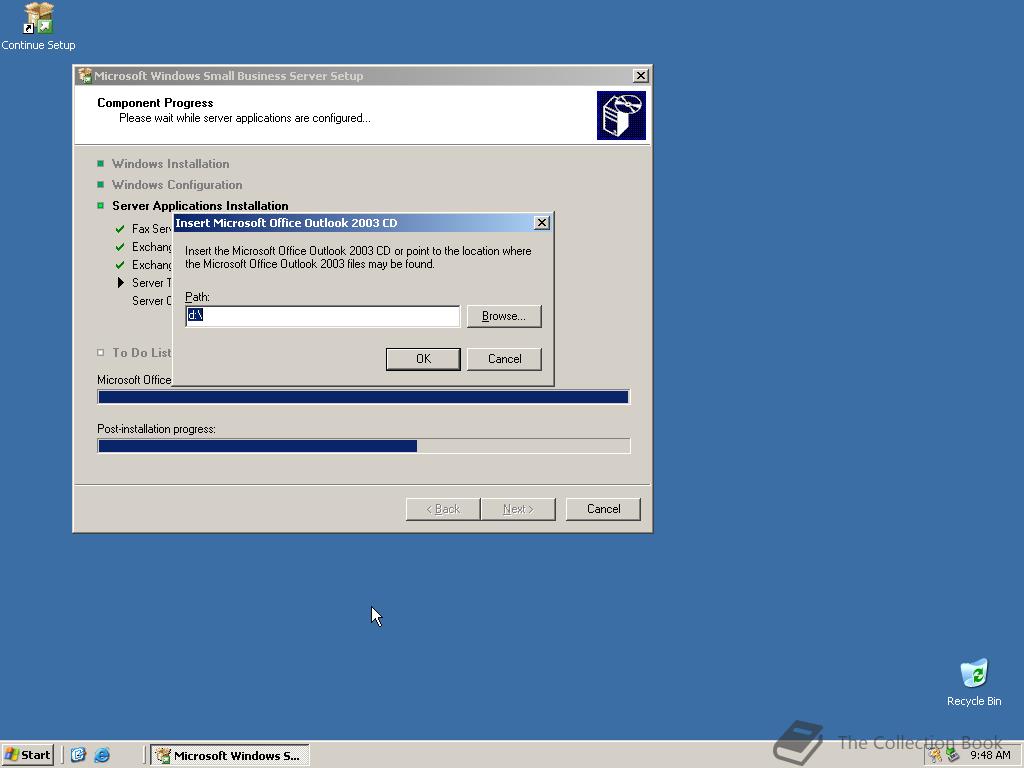Open the Continue Setup desktop shortcut
Viewport: 1024px width, 768px height.
click(38, 26)
